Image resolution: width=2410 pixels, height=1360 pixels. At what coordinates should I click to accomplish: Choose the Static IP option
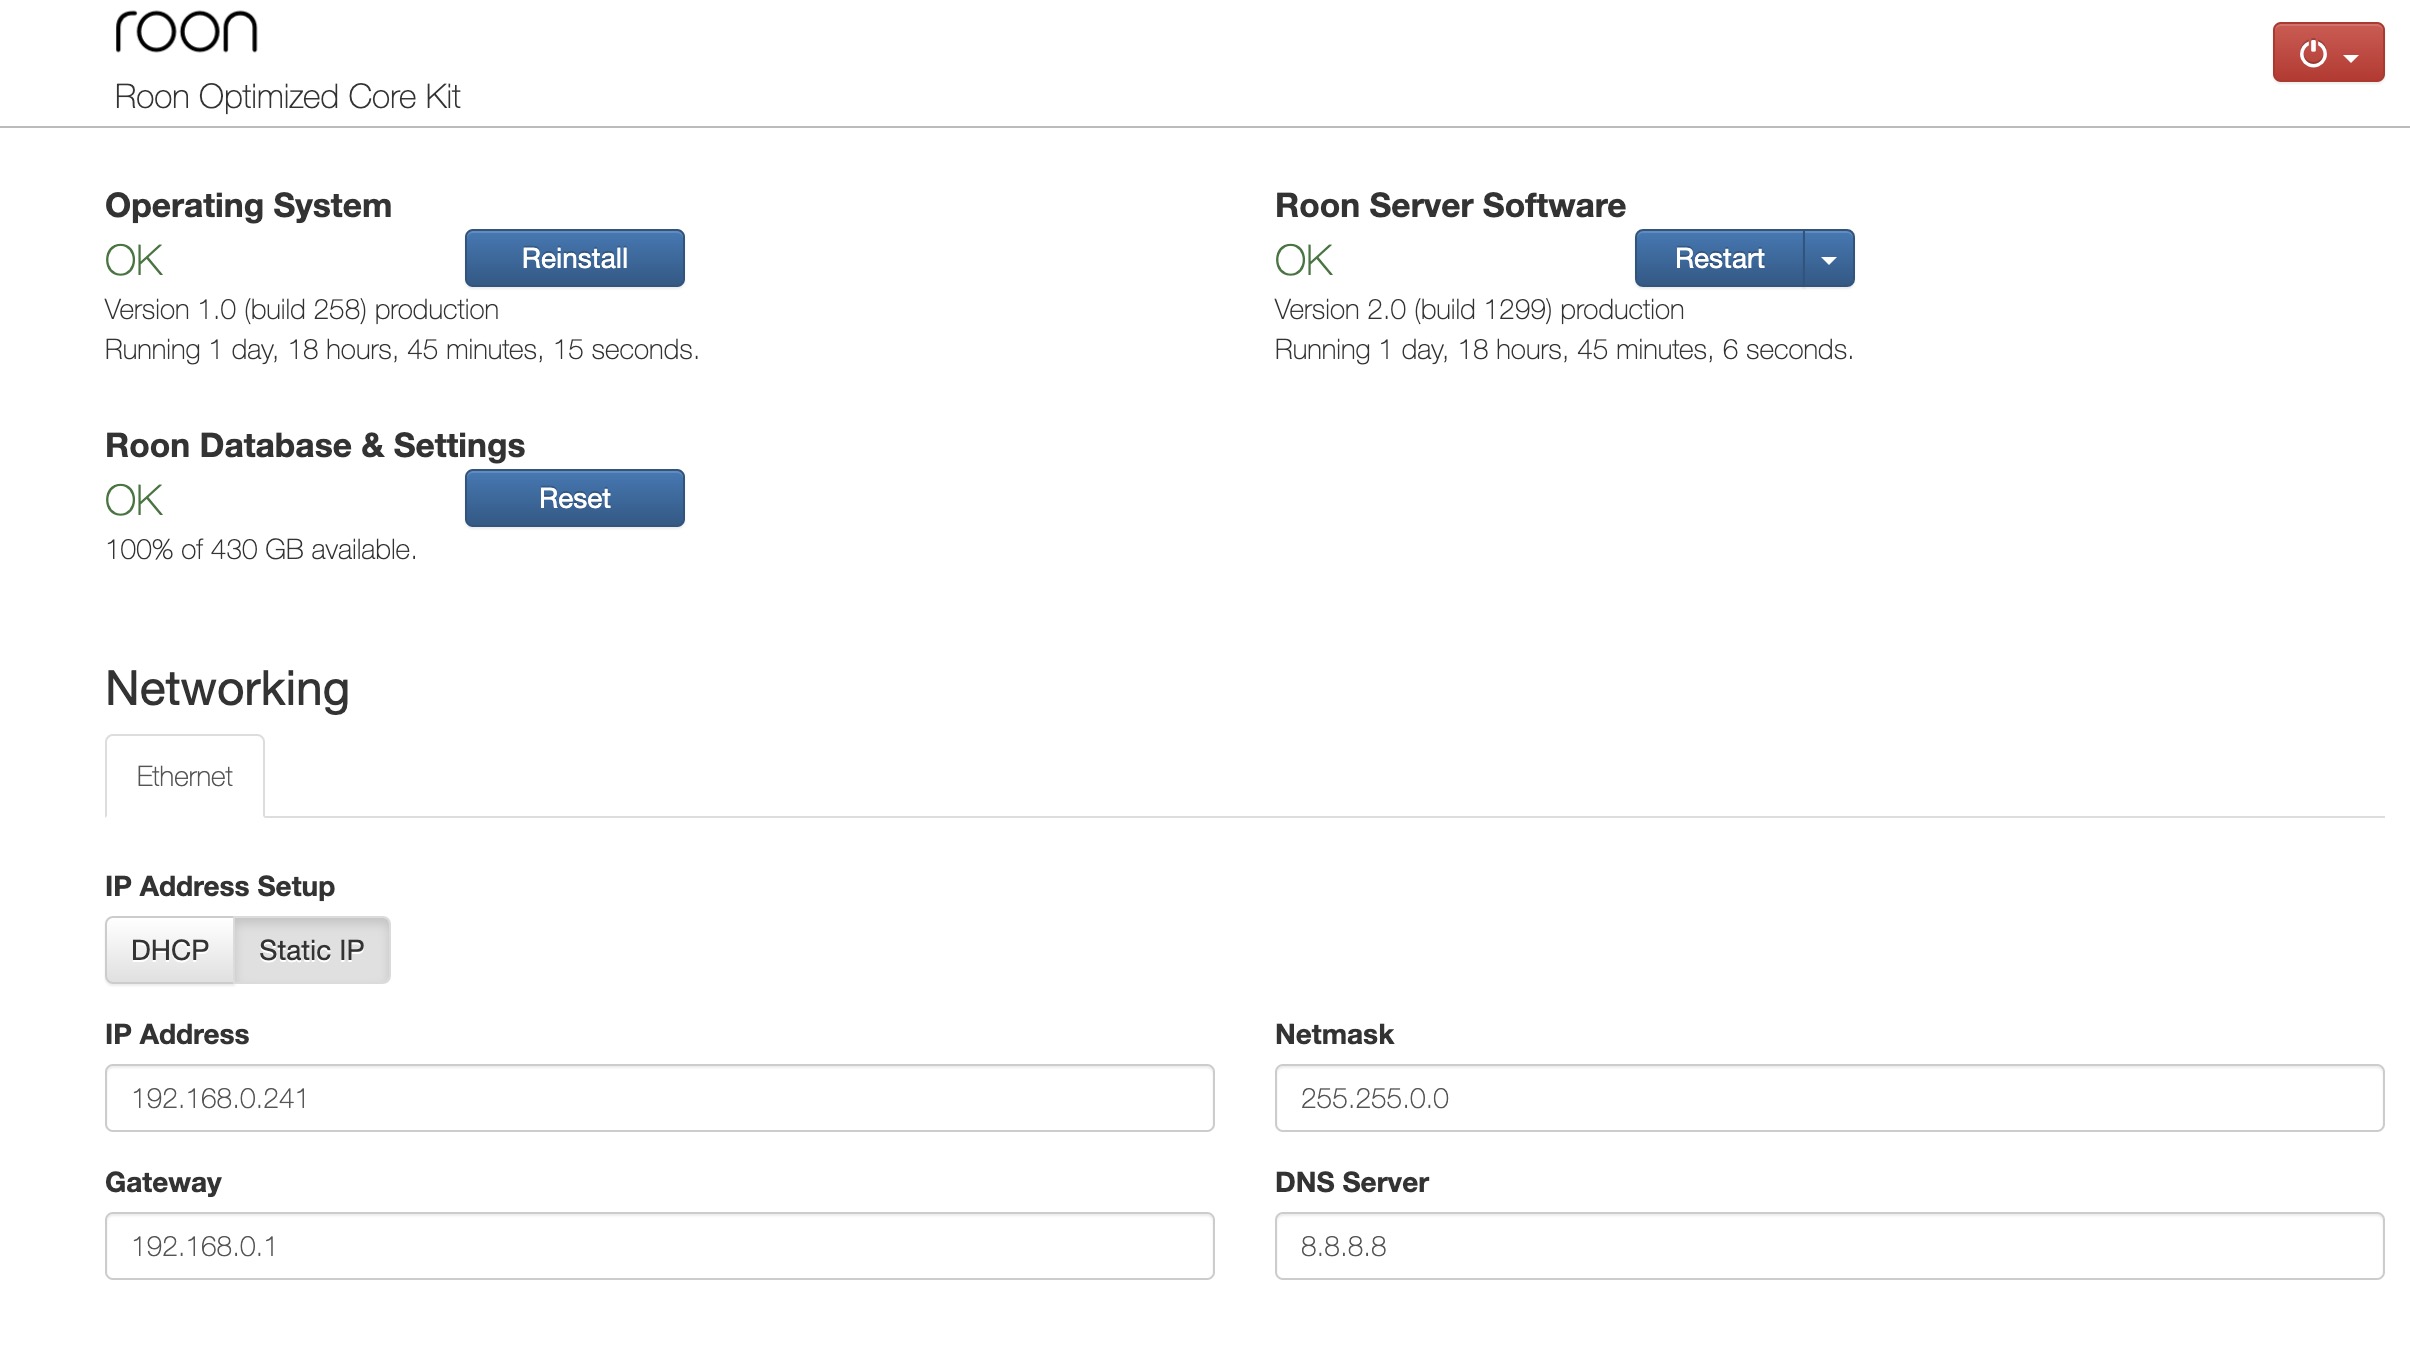(x=312, y=950)
